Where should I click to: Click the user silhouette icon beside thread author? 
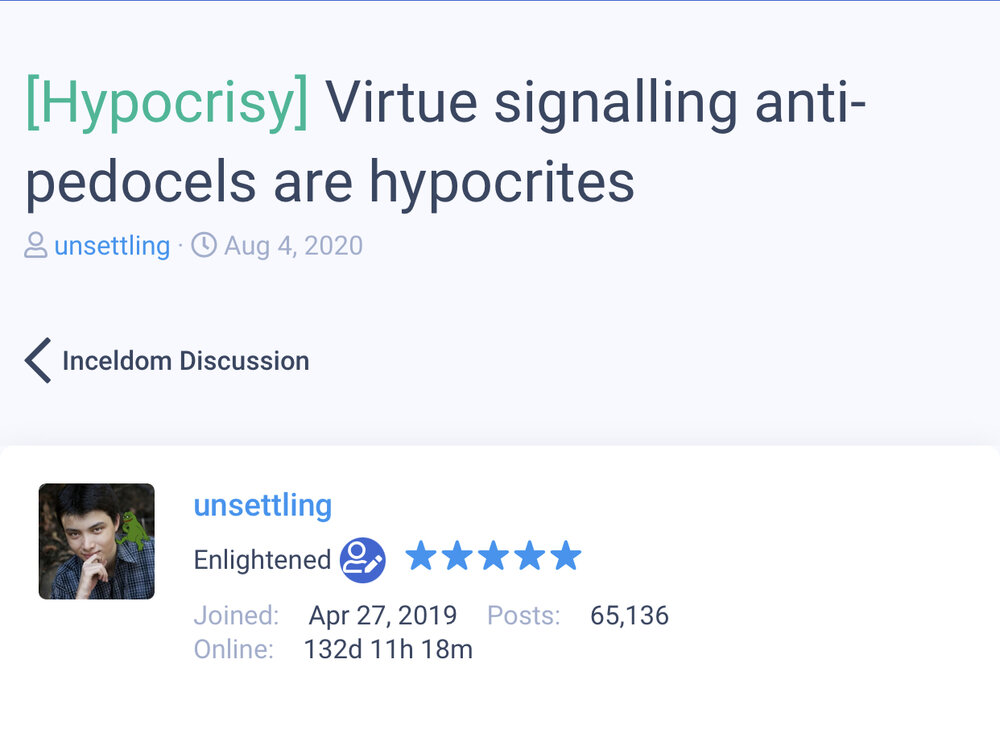[36, 245]
